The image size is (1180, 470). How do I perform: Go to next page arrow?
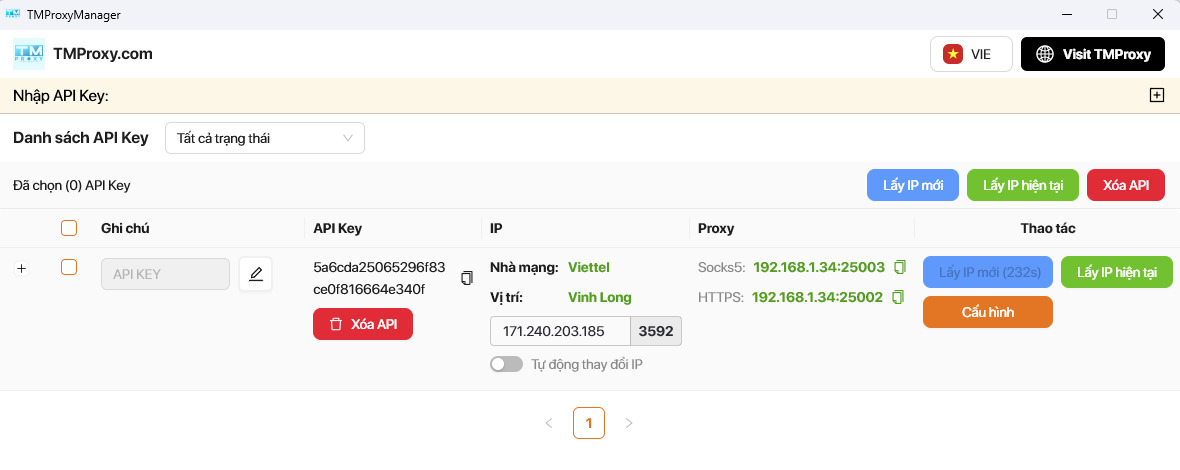pos(629,423)
